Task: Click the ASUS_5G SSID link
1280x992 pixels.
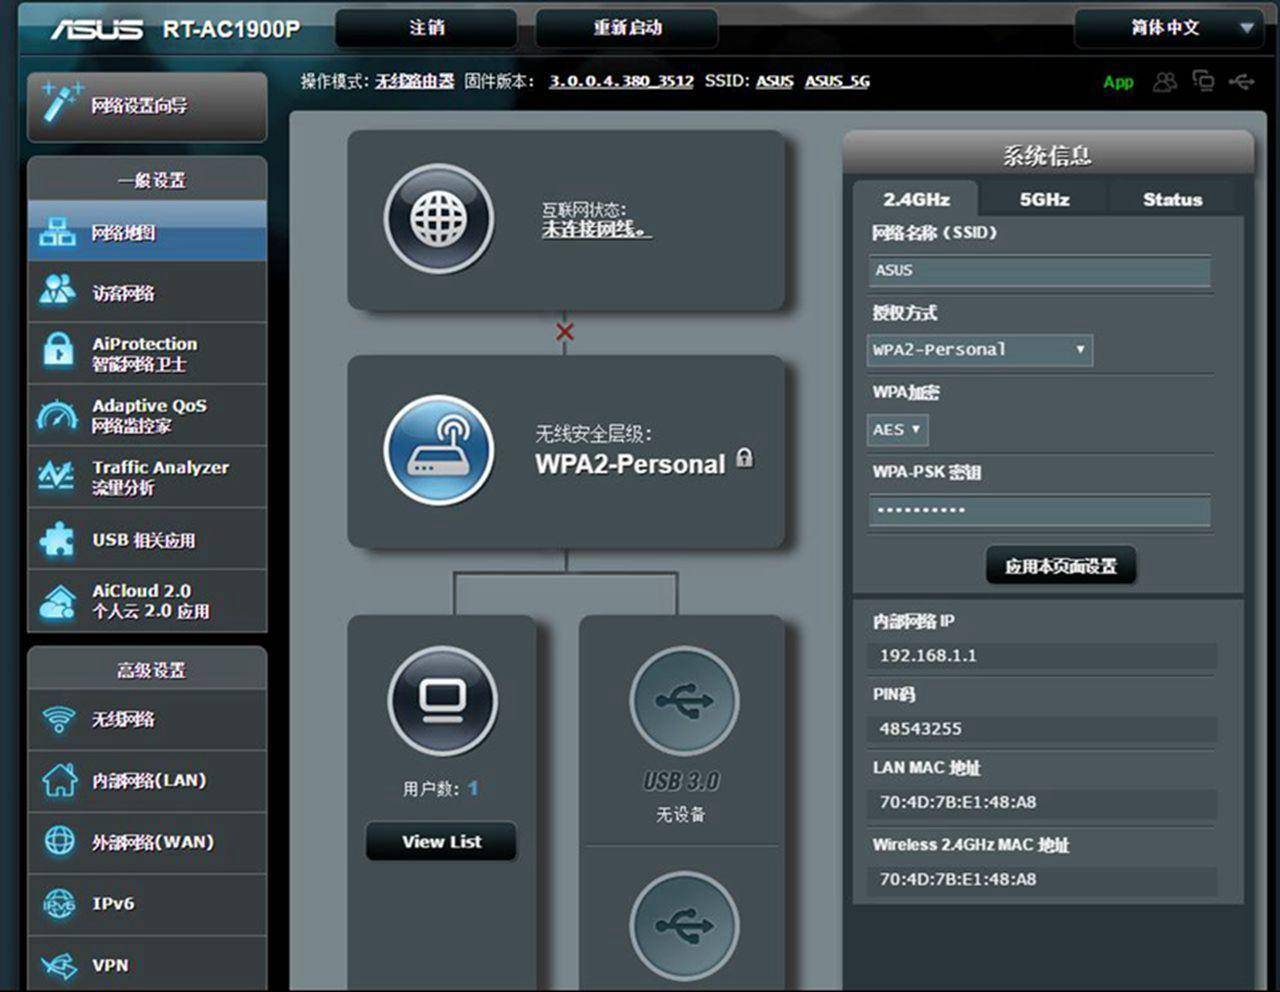Action: point(837,81)
